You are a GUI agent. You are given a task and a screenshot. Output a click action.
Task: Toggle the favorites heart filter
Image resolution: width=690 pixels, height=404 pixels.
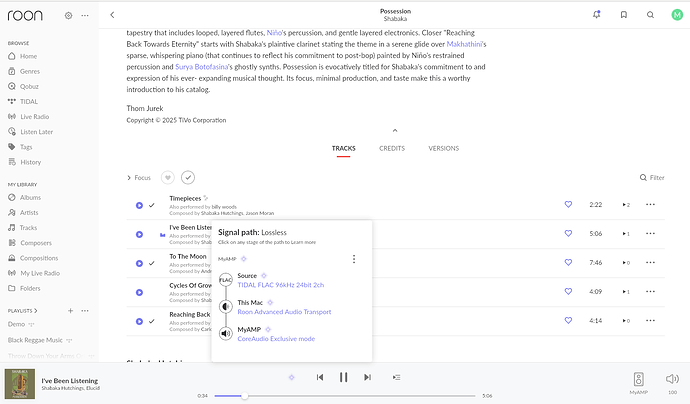168,178
